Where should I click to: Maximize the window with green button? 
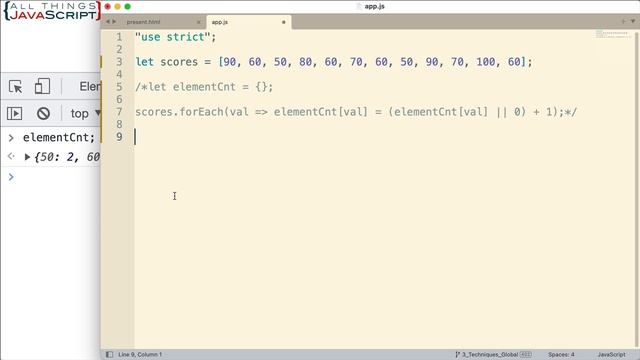point(127,7)
